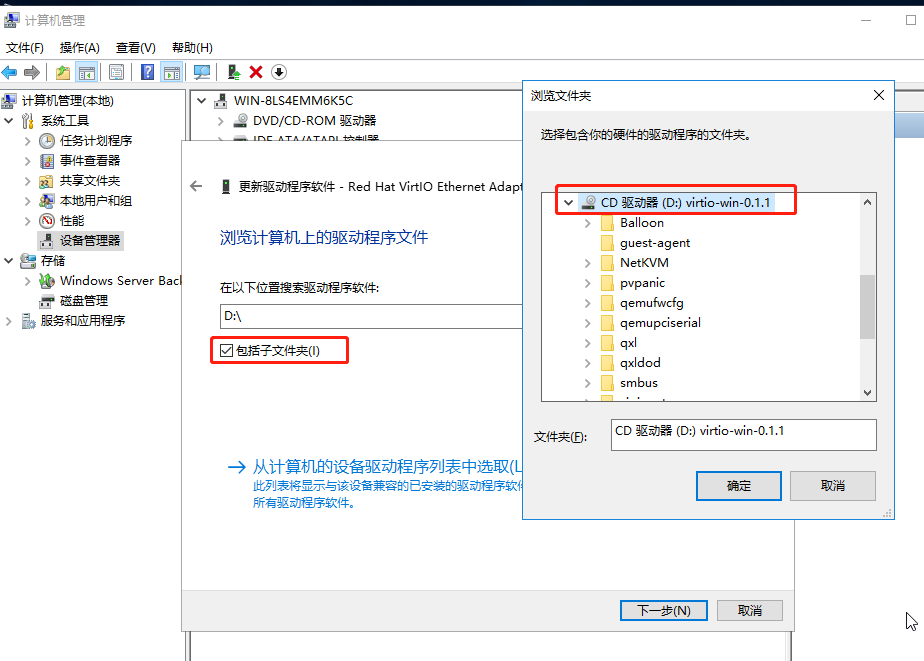
Task: Click the 文件夹(F) text field
Action: point(744,435)
